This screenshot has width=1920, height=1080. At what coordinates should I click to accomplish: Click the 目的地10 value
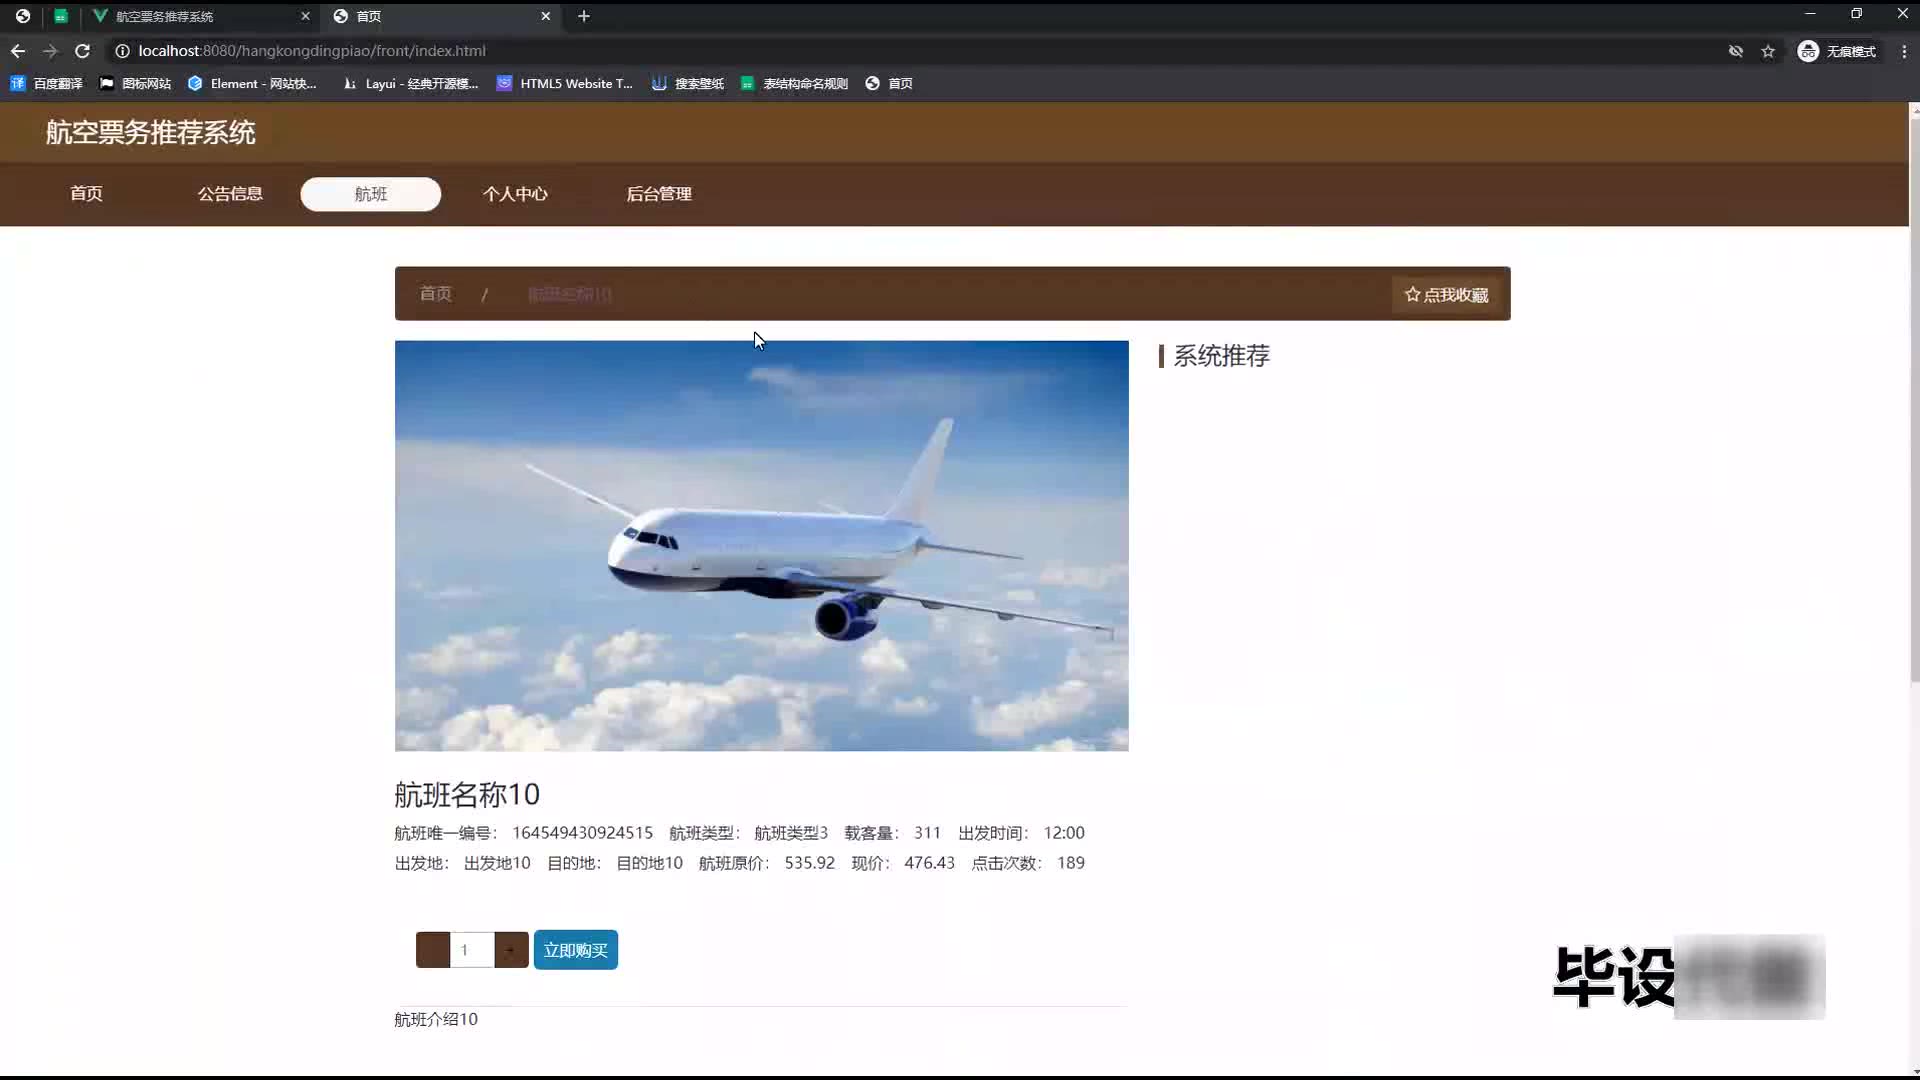(649, 863)
